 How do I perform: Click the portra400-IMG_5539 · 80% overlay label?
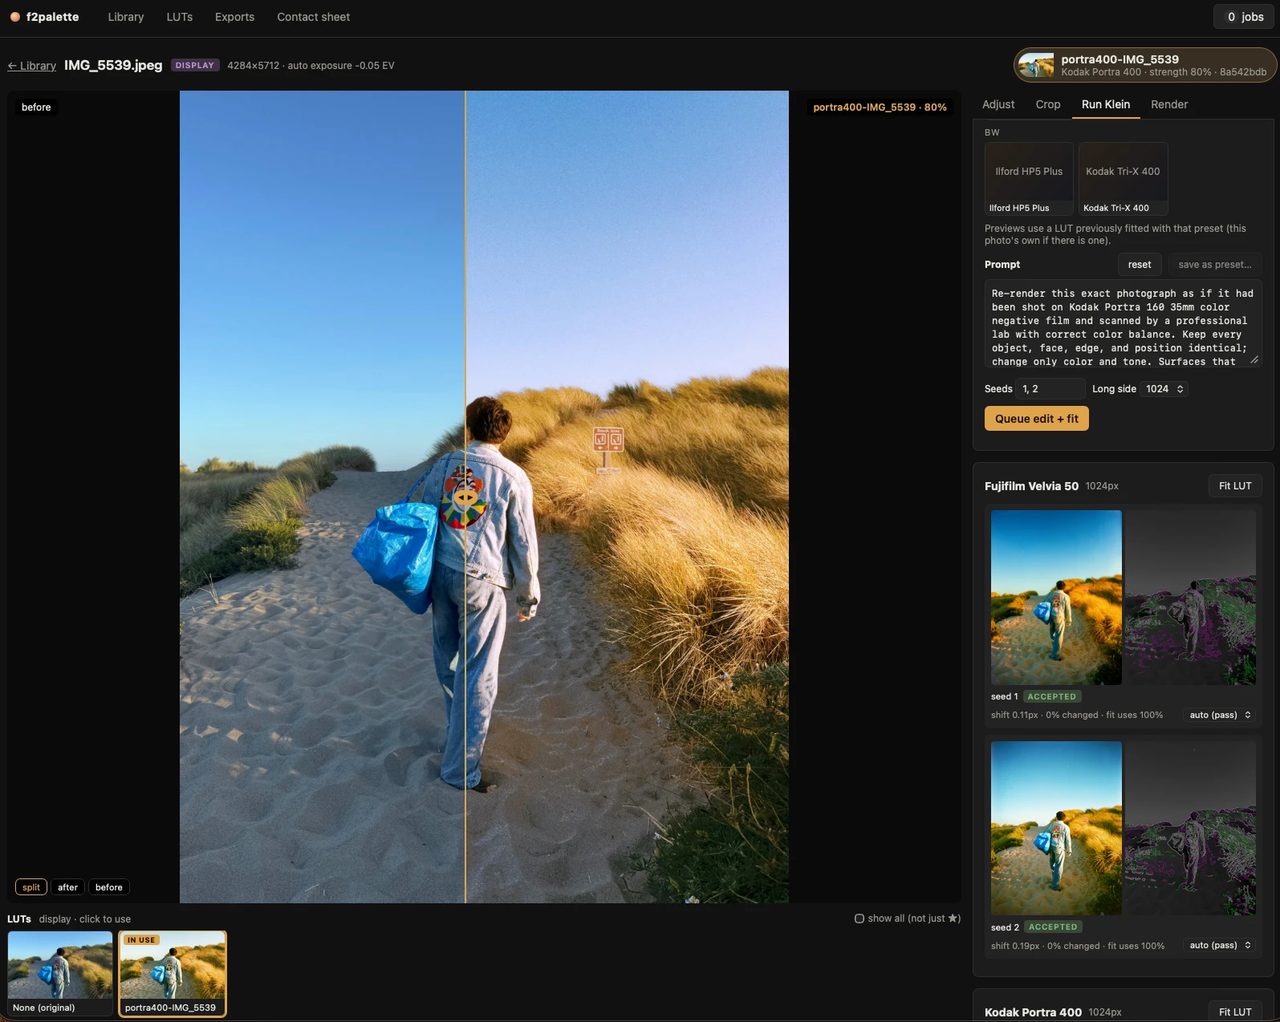coord(880,107)
